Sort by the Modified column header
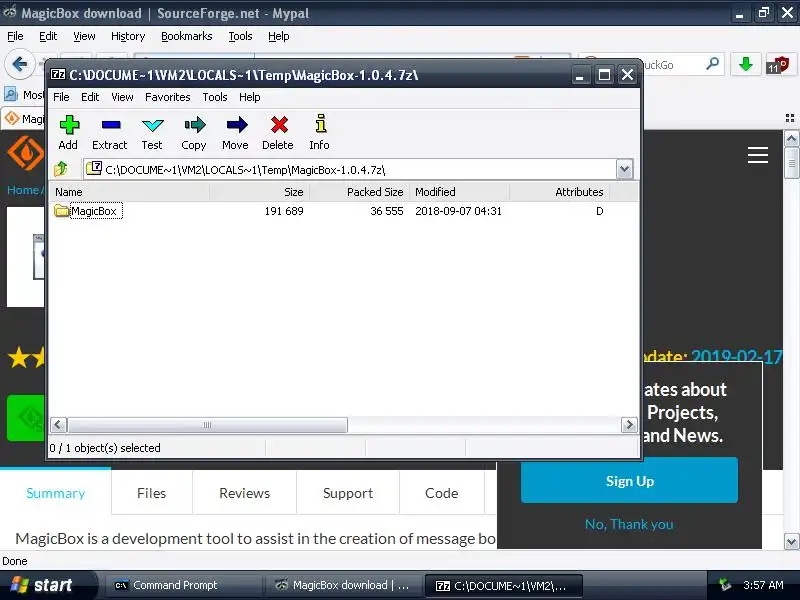The height and width of the screenshot is (600, 800). coord(459,192)
